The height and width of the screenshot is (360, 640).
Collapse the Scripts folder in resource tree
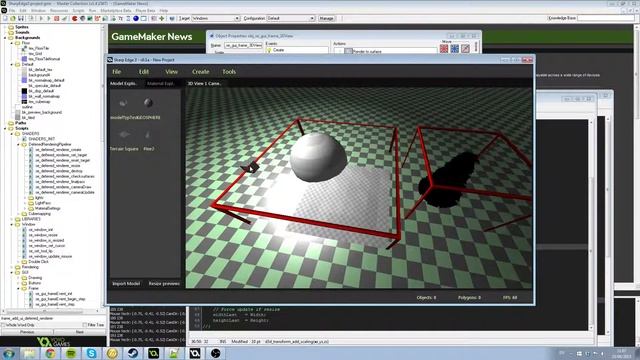(x=6, y=128)
